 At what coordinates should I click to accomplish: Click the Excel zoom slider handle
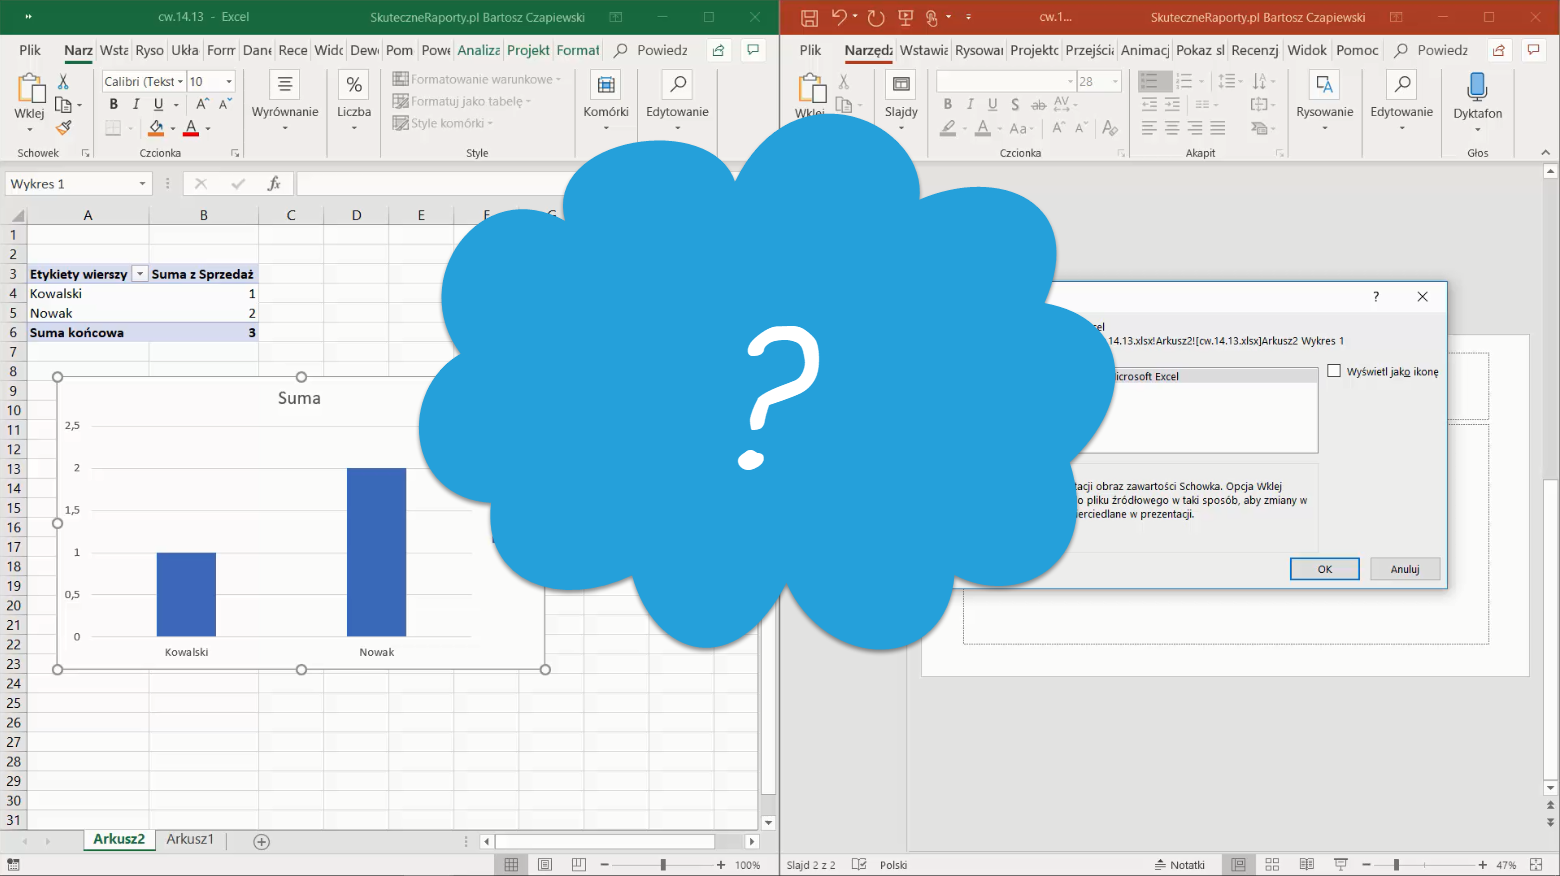[x=663, y=865]
